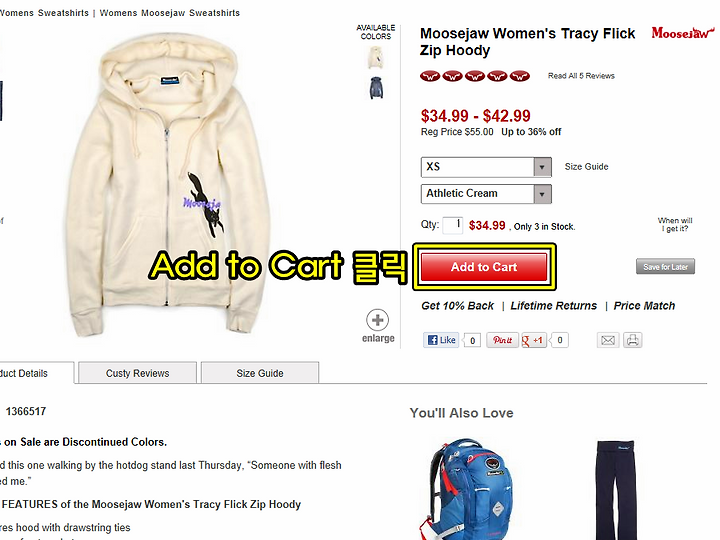Click the Facebook Like button
720x540 pixels.
(441, 340)
